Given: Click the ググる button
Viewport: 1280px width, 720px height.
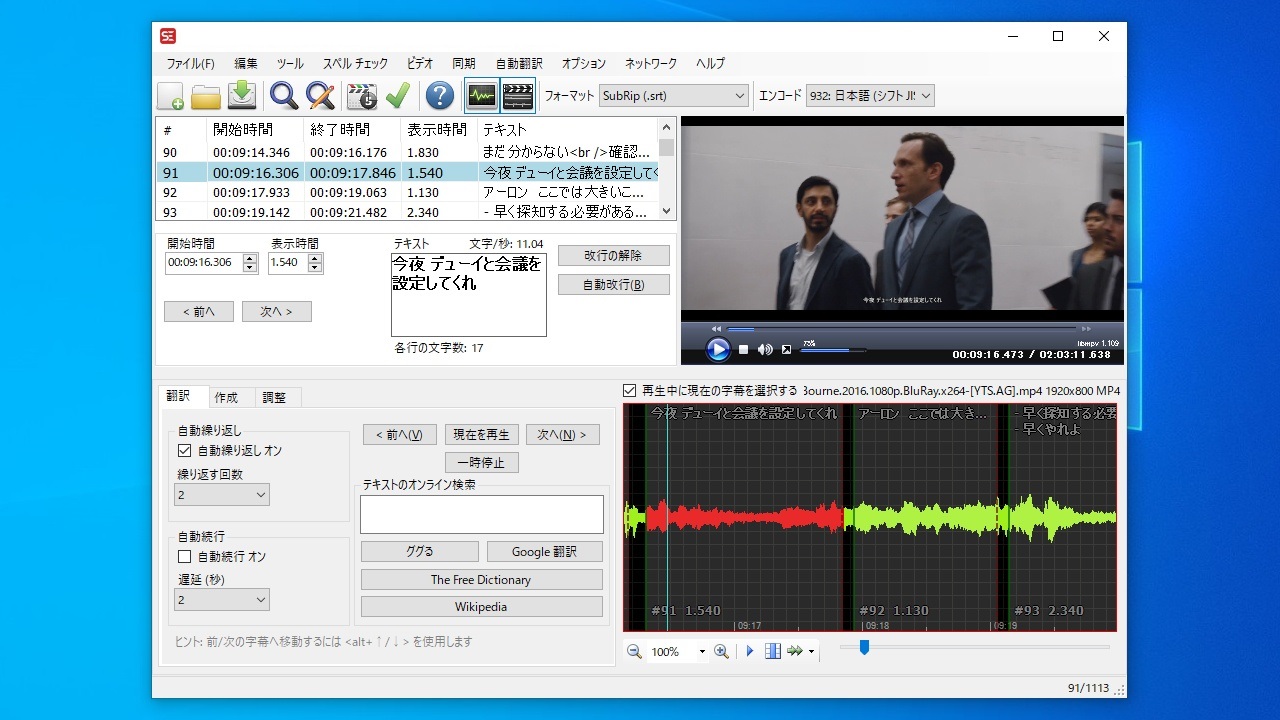Looking at the screenshot, I should point(420,551).
